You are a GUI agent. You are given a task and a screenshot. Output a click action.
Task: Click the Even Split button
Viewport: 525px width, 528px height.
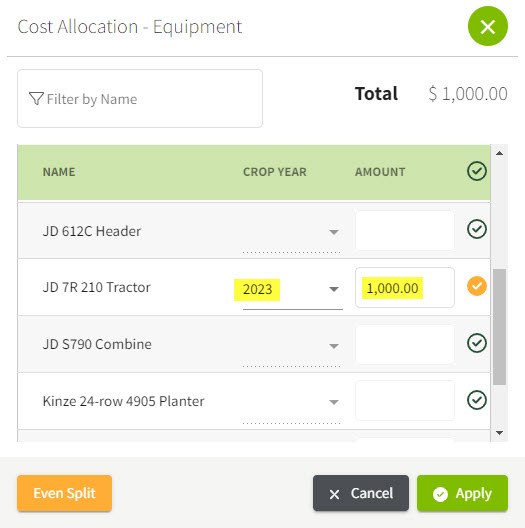[x=65, y=493]
